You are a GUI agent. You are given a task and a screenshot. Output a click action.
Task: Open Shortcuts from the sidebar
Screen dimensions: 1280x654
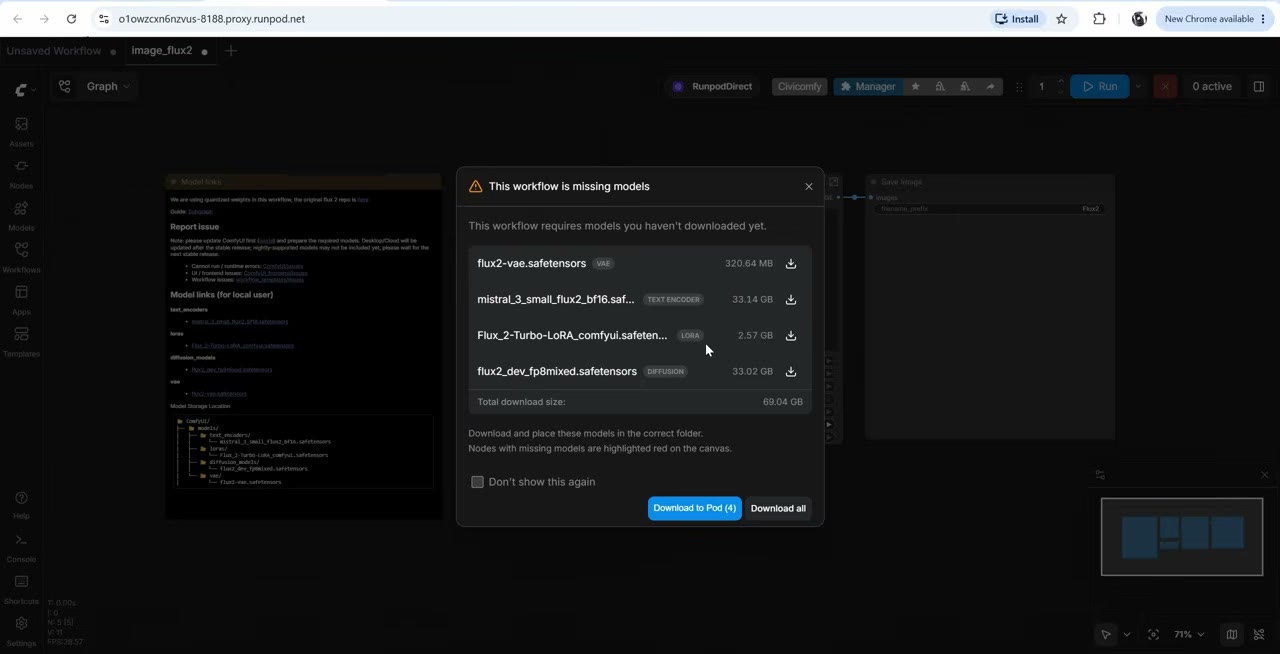pos(21,588)
